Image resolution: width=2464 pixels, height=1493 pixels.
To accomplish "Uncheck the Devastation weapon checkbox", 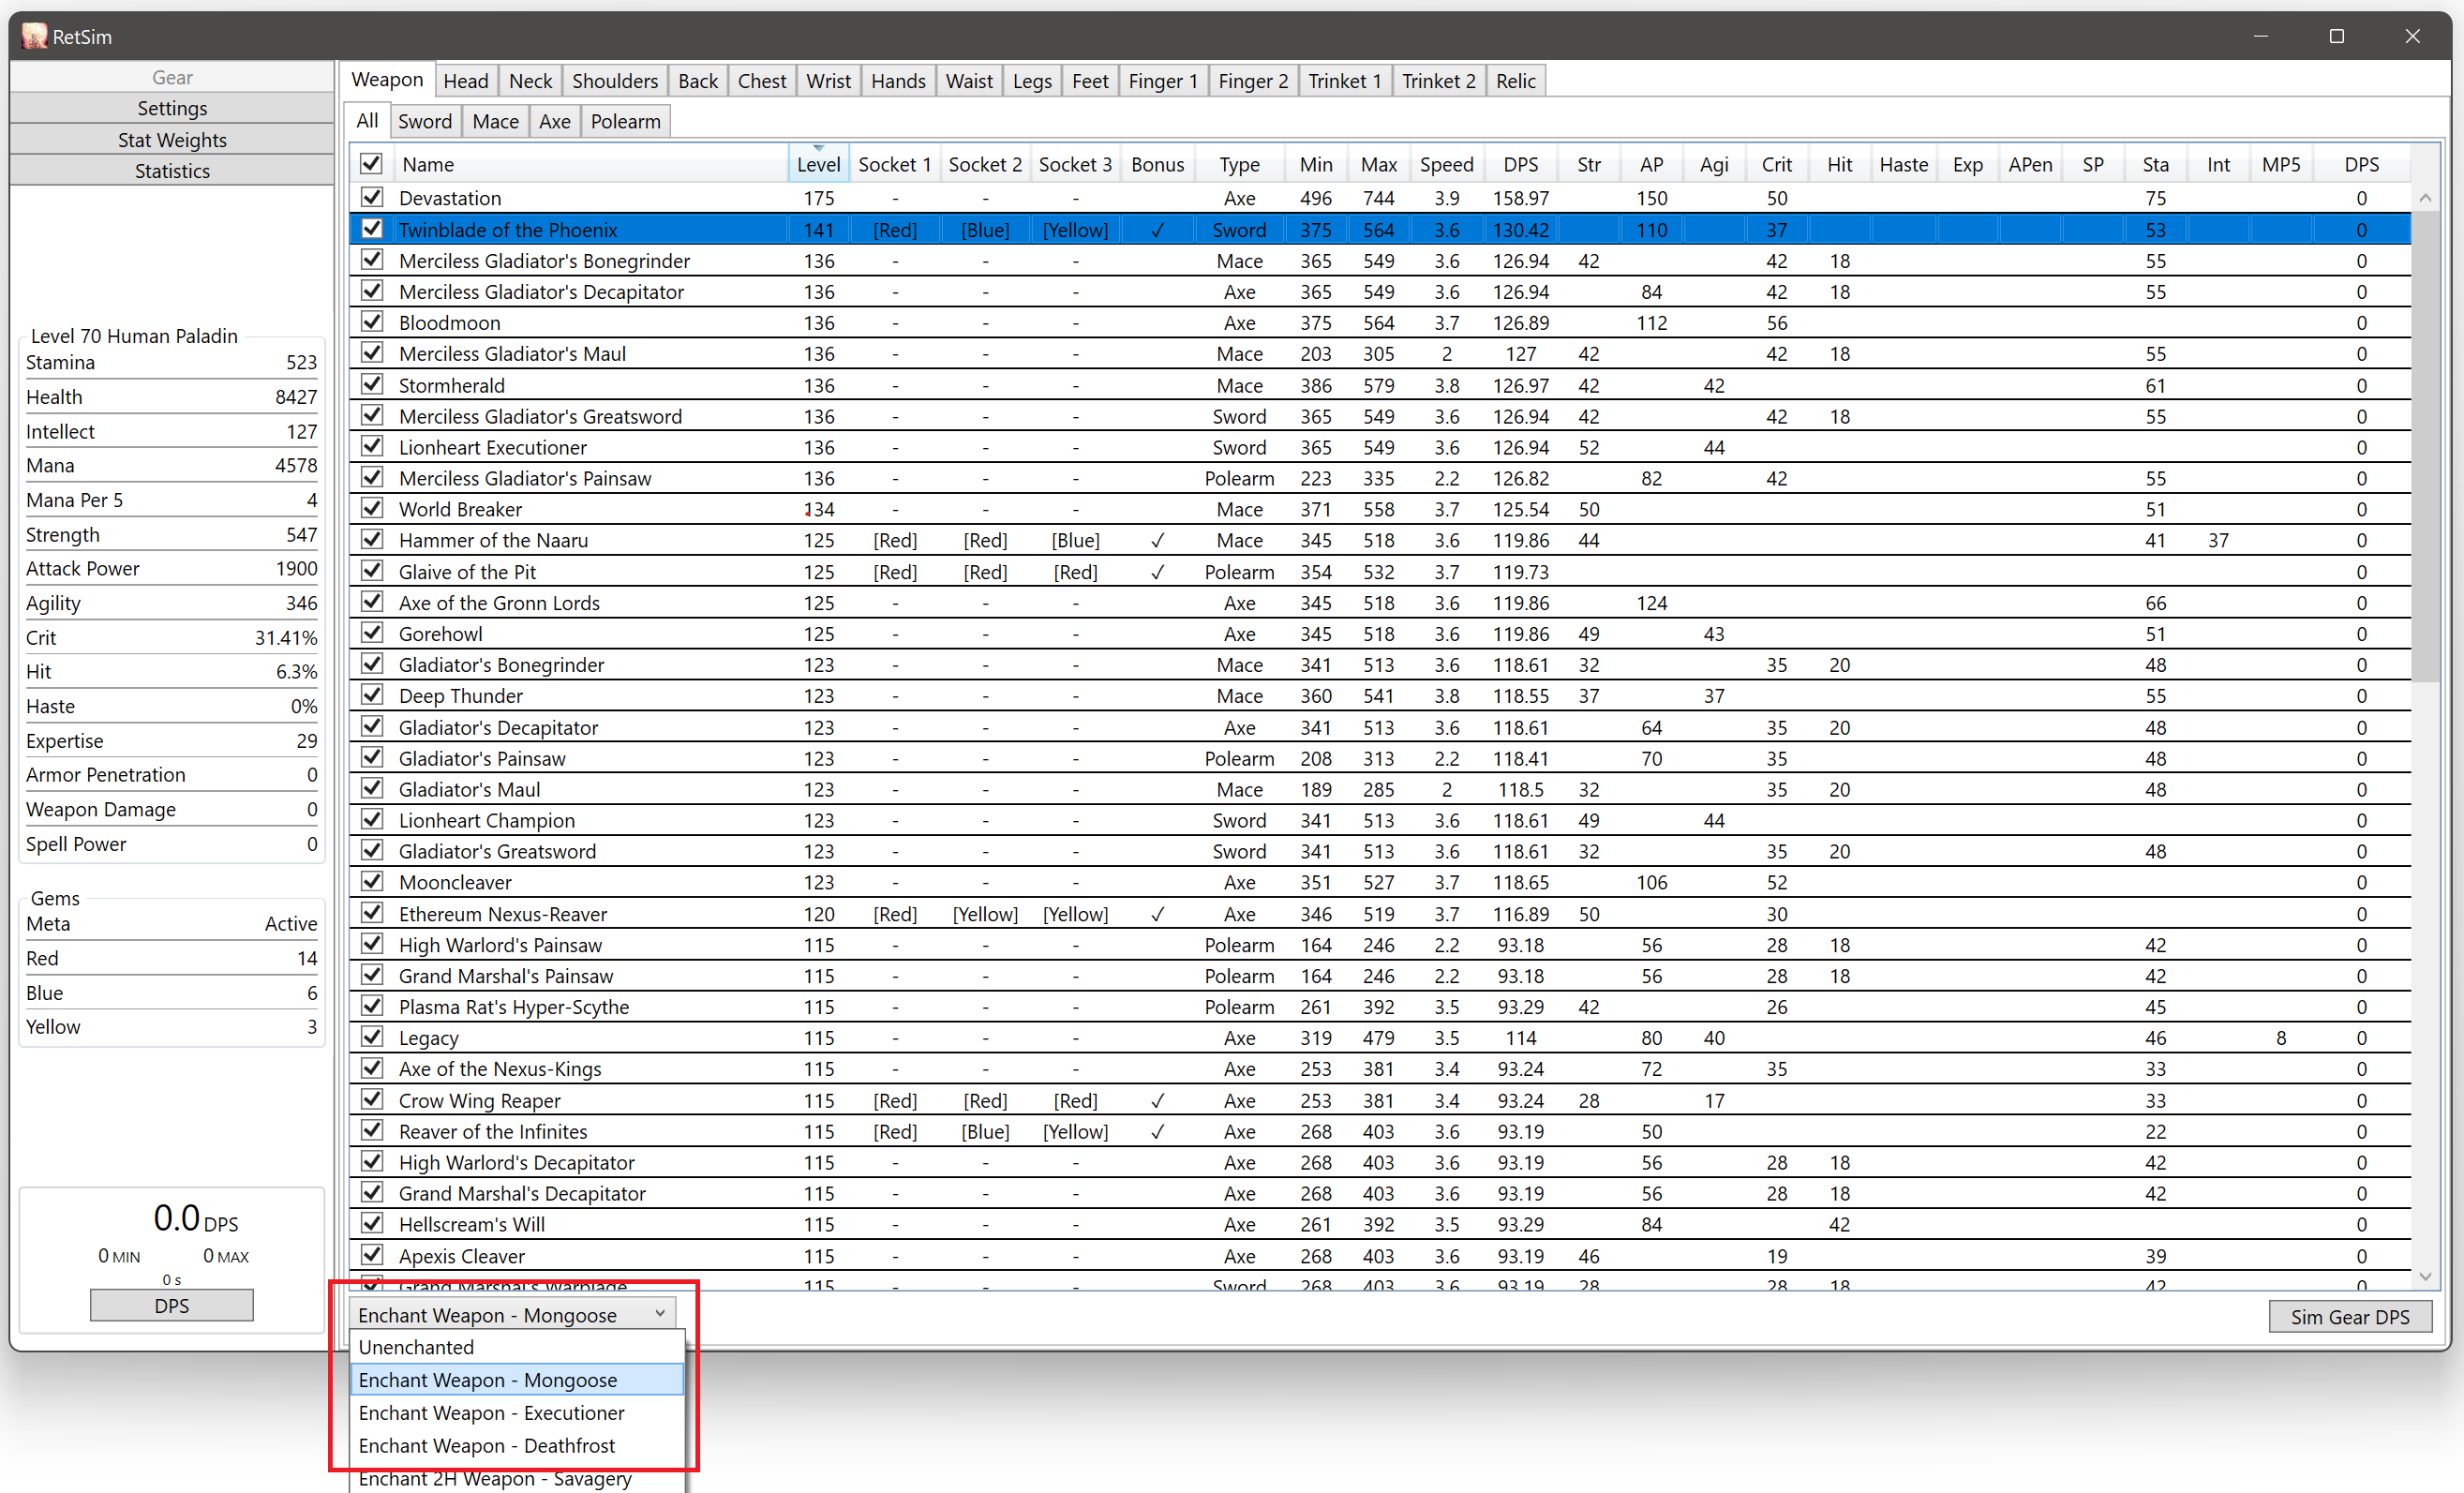I will tap(371, 197).
